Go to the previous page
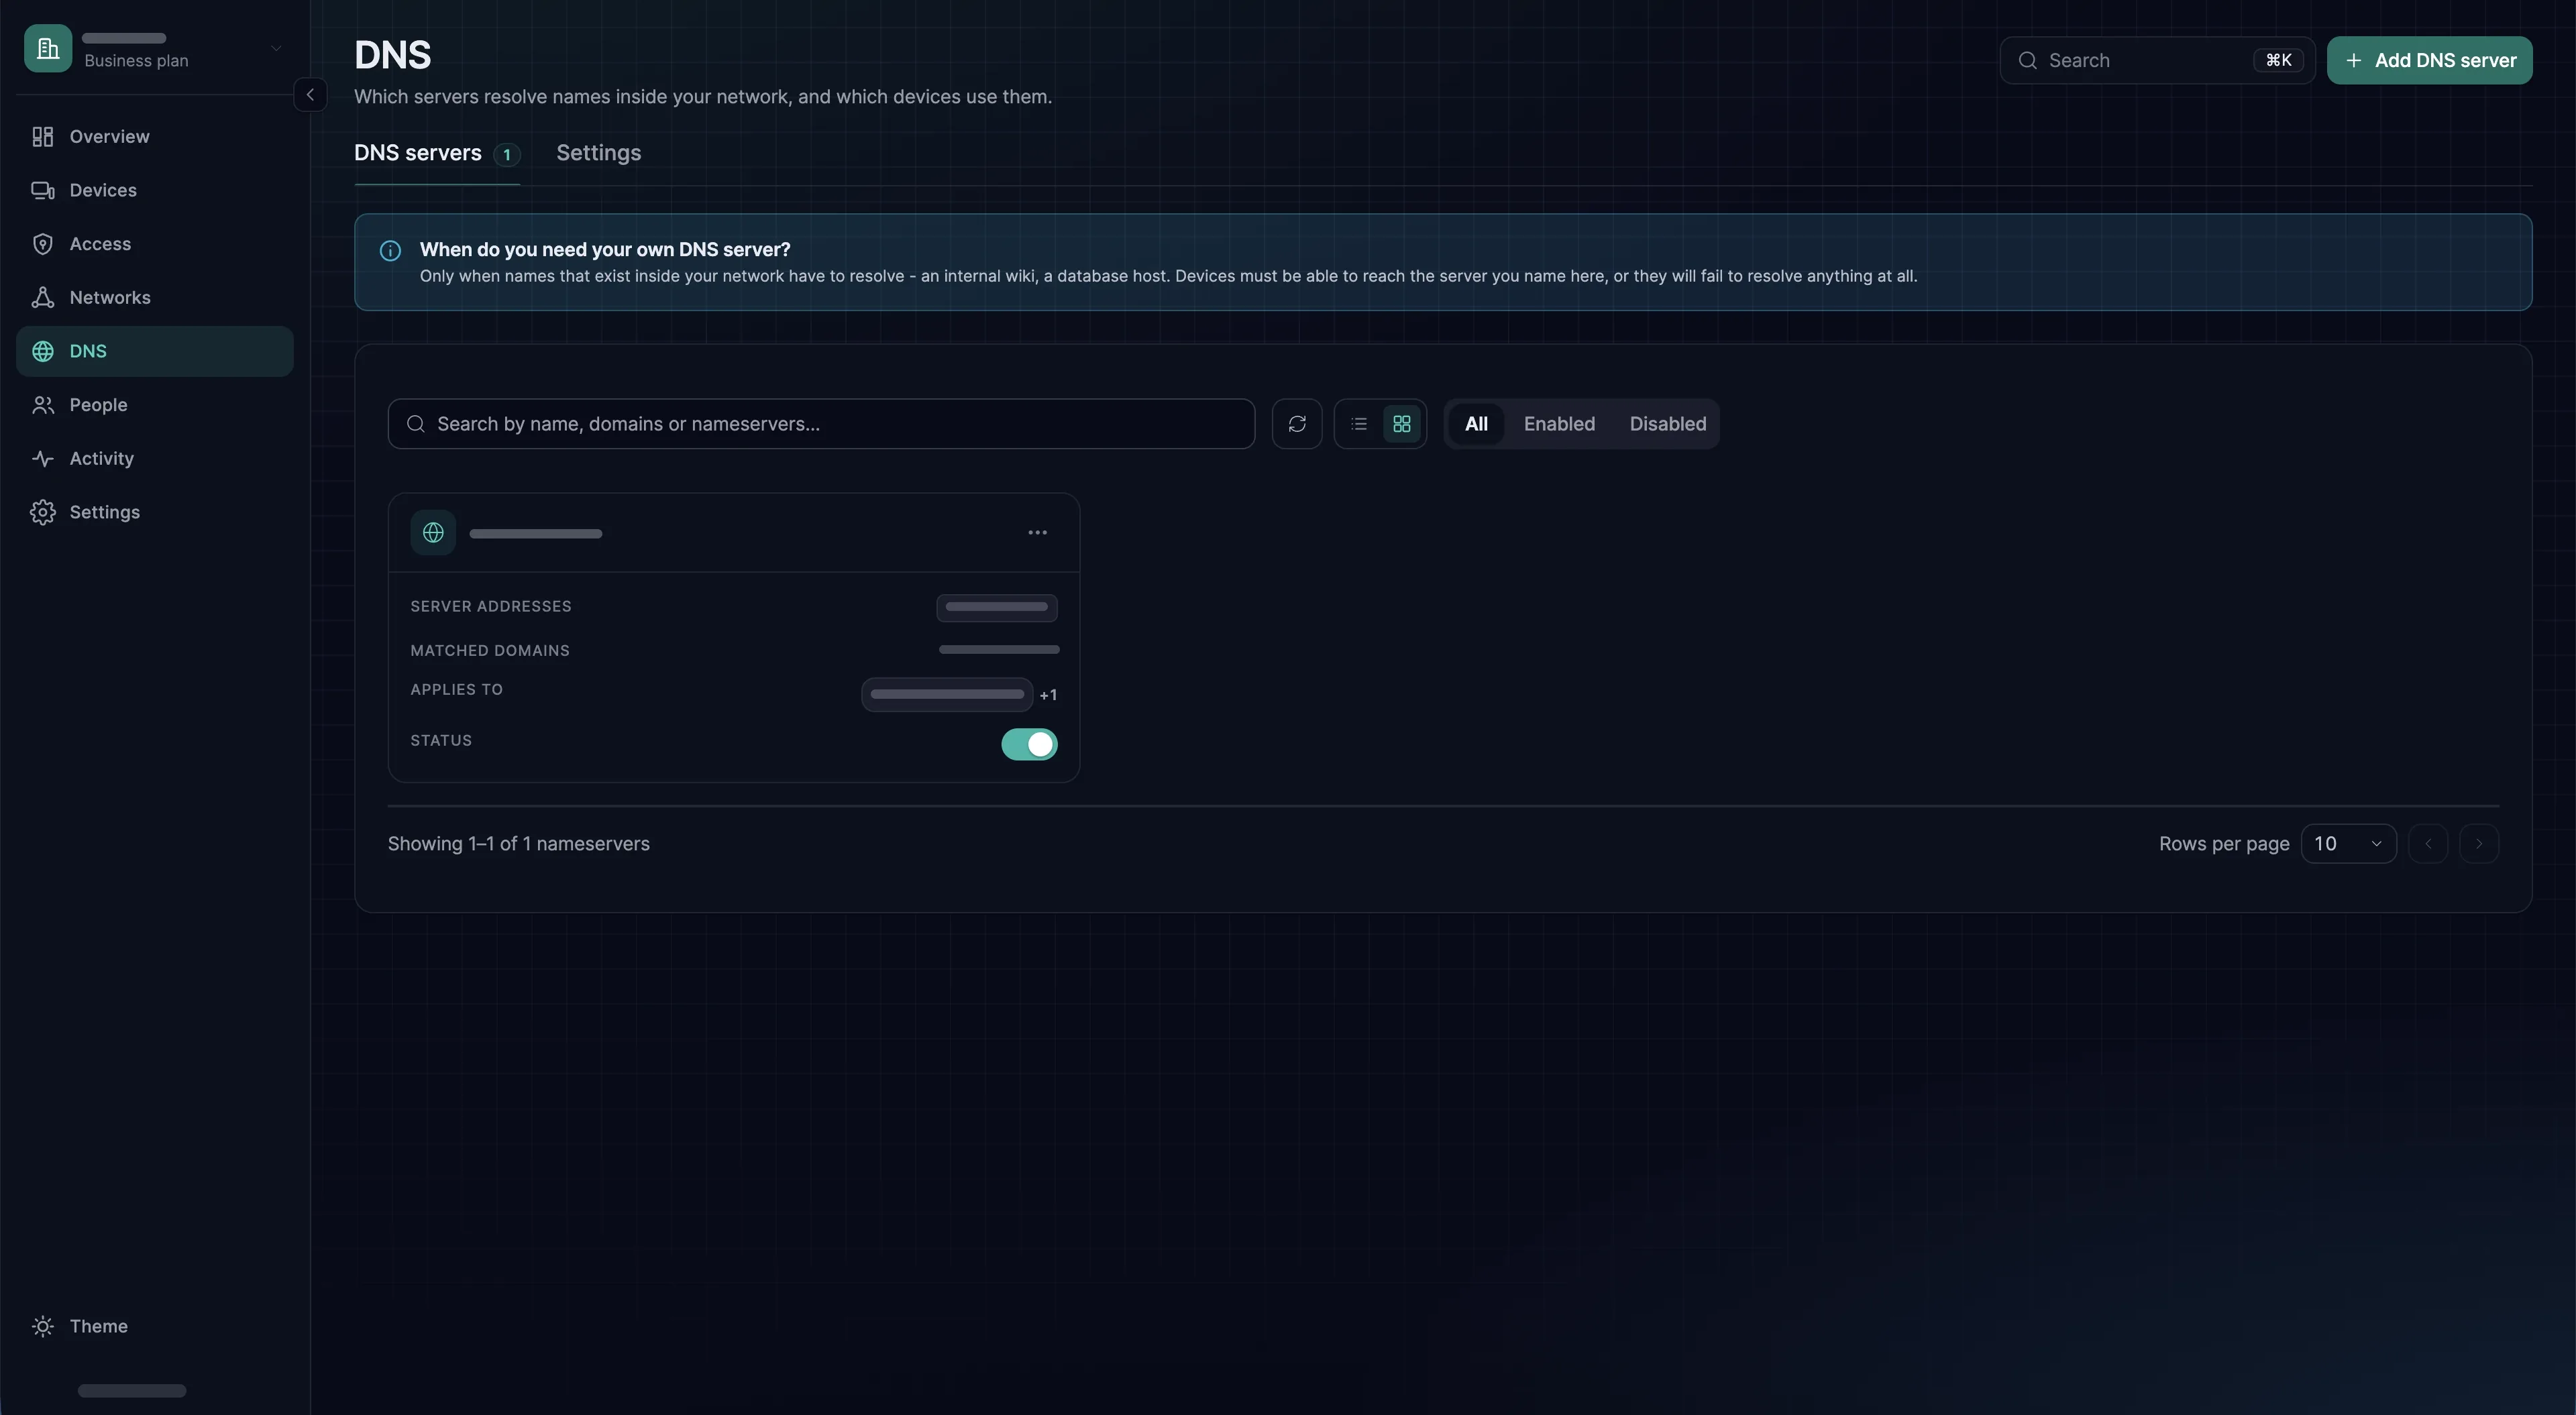This screenshot has height=1415, width=2576. pyautogui.click(x=2428, y=844)
